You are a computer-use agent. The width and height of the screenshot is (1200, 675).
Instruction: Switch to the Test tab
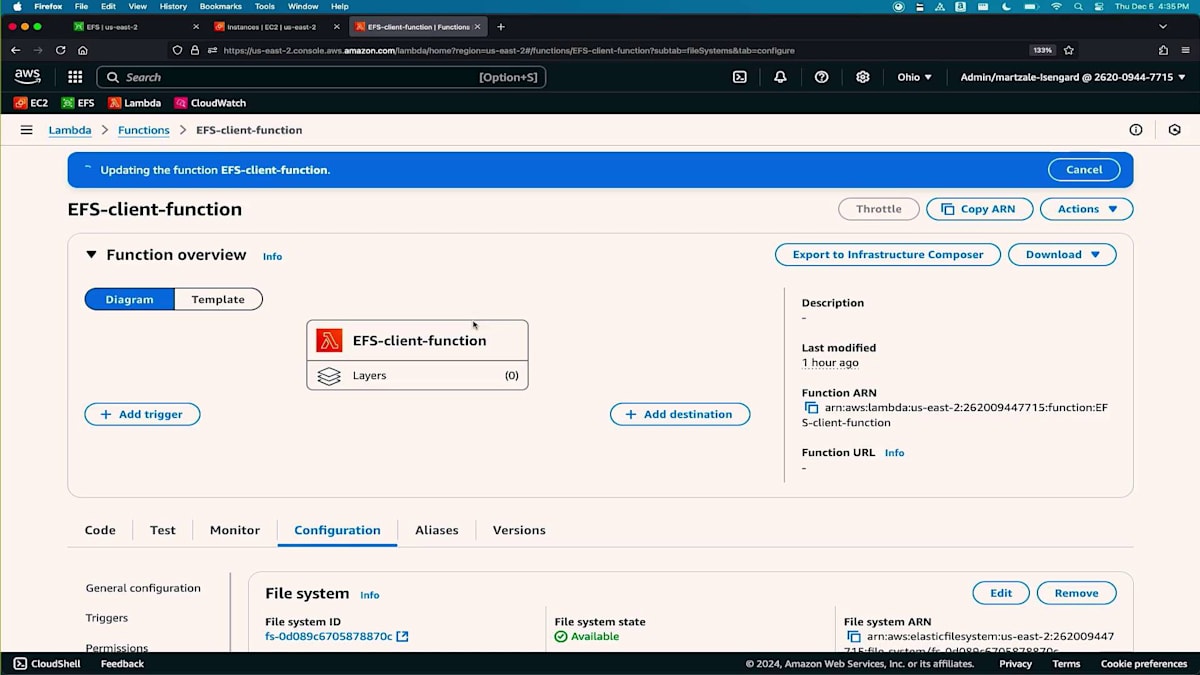(x=163, y=530)
